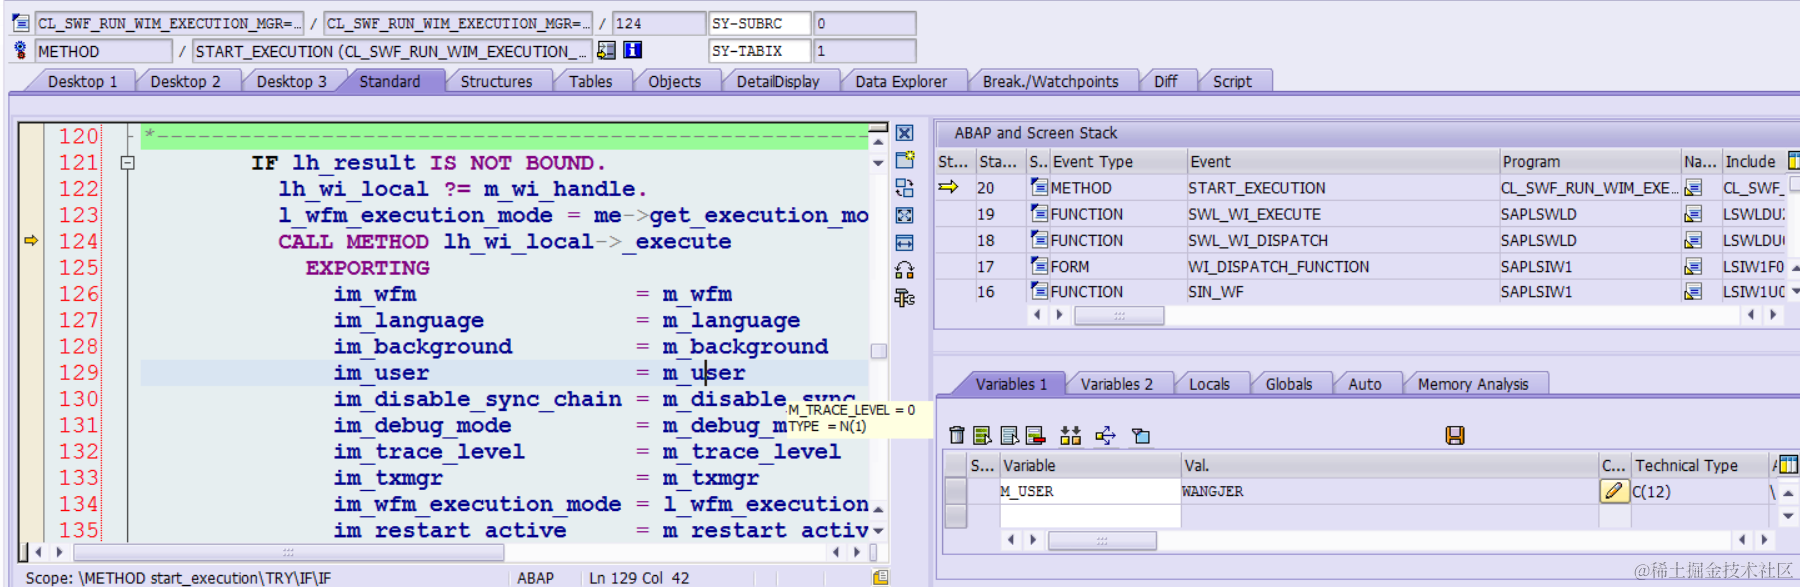Click the navigation icon in SWL_WI_DISPATCH stack row
The height and width of the screenshot is (587, 1800).
pyautogui.click(x=1693, y=240)
